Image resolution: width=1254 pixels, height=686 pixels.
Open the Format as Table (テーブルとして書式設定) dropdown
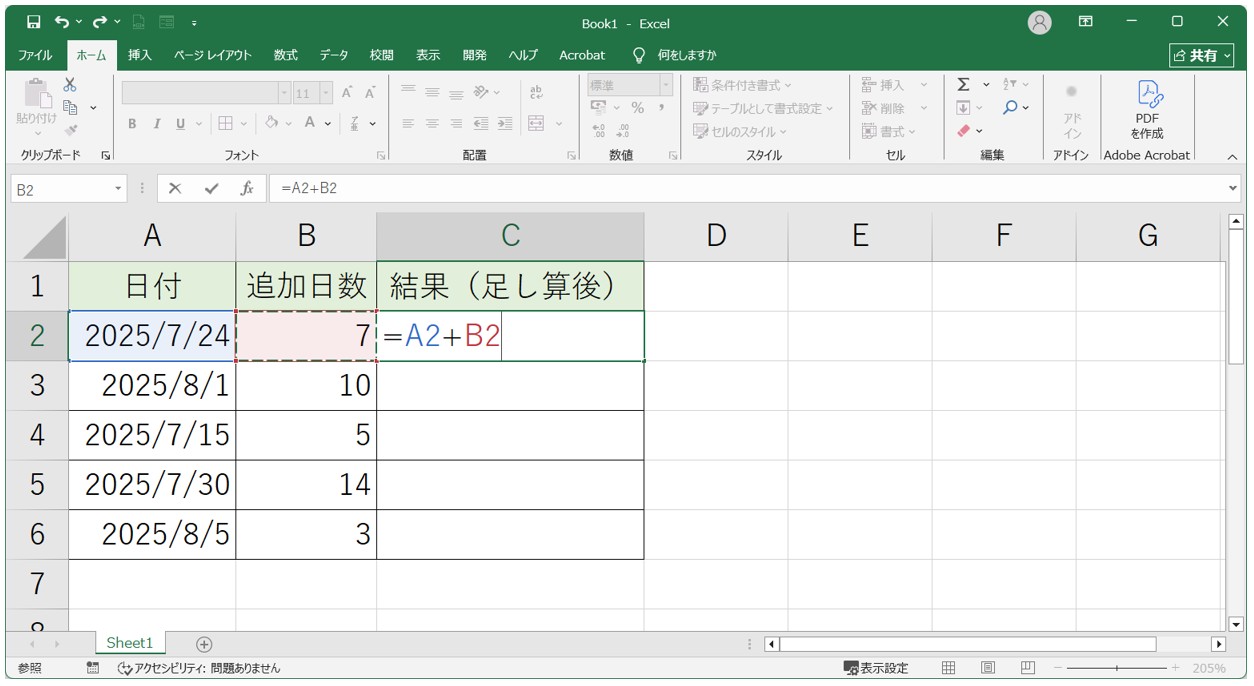click(763, 108)
